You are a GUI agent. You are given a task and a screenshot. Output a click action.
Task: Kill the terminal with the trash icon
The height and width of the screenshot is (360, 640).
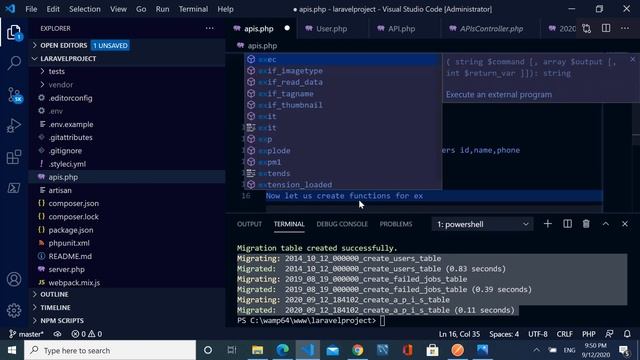pos(586,224)
